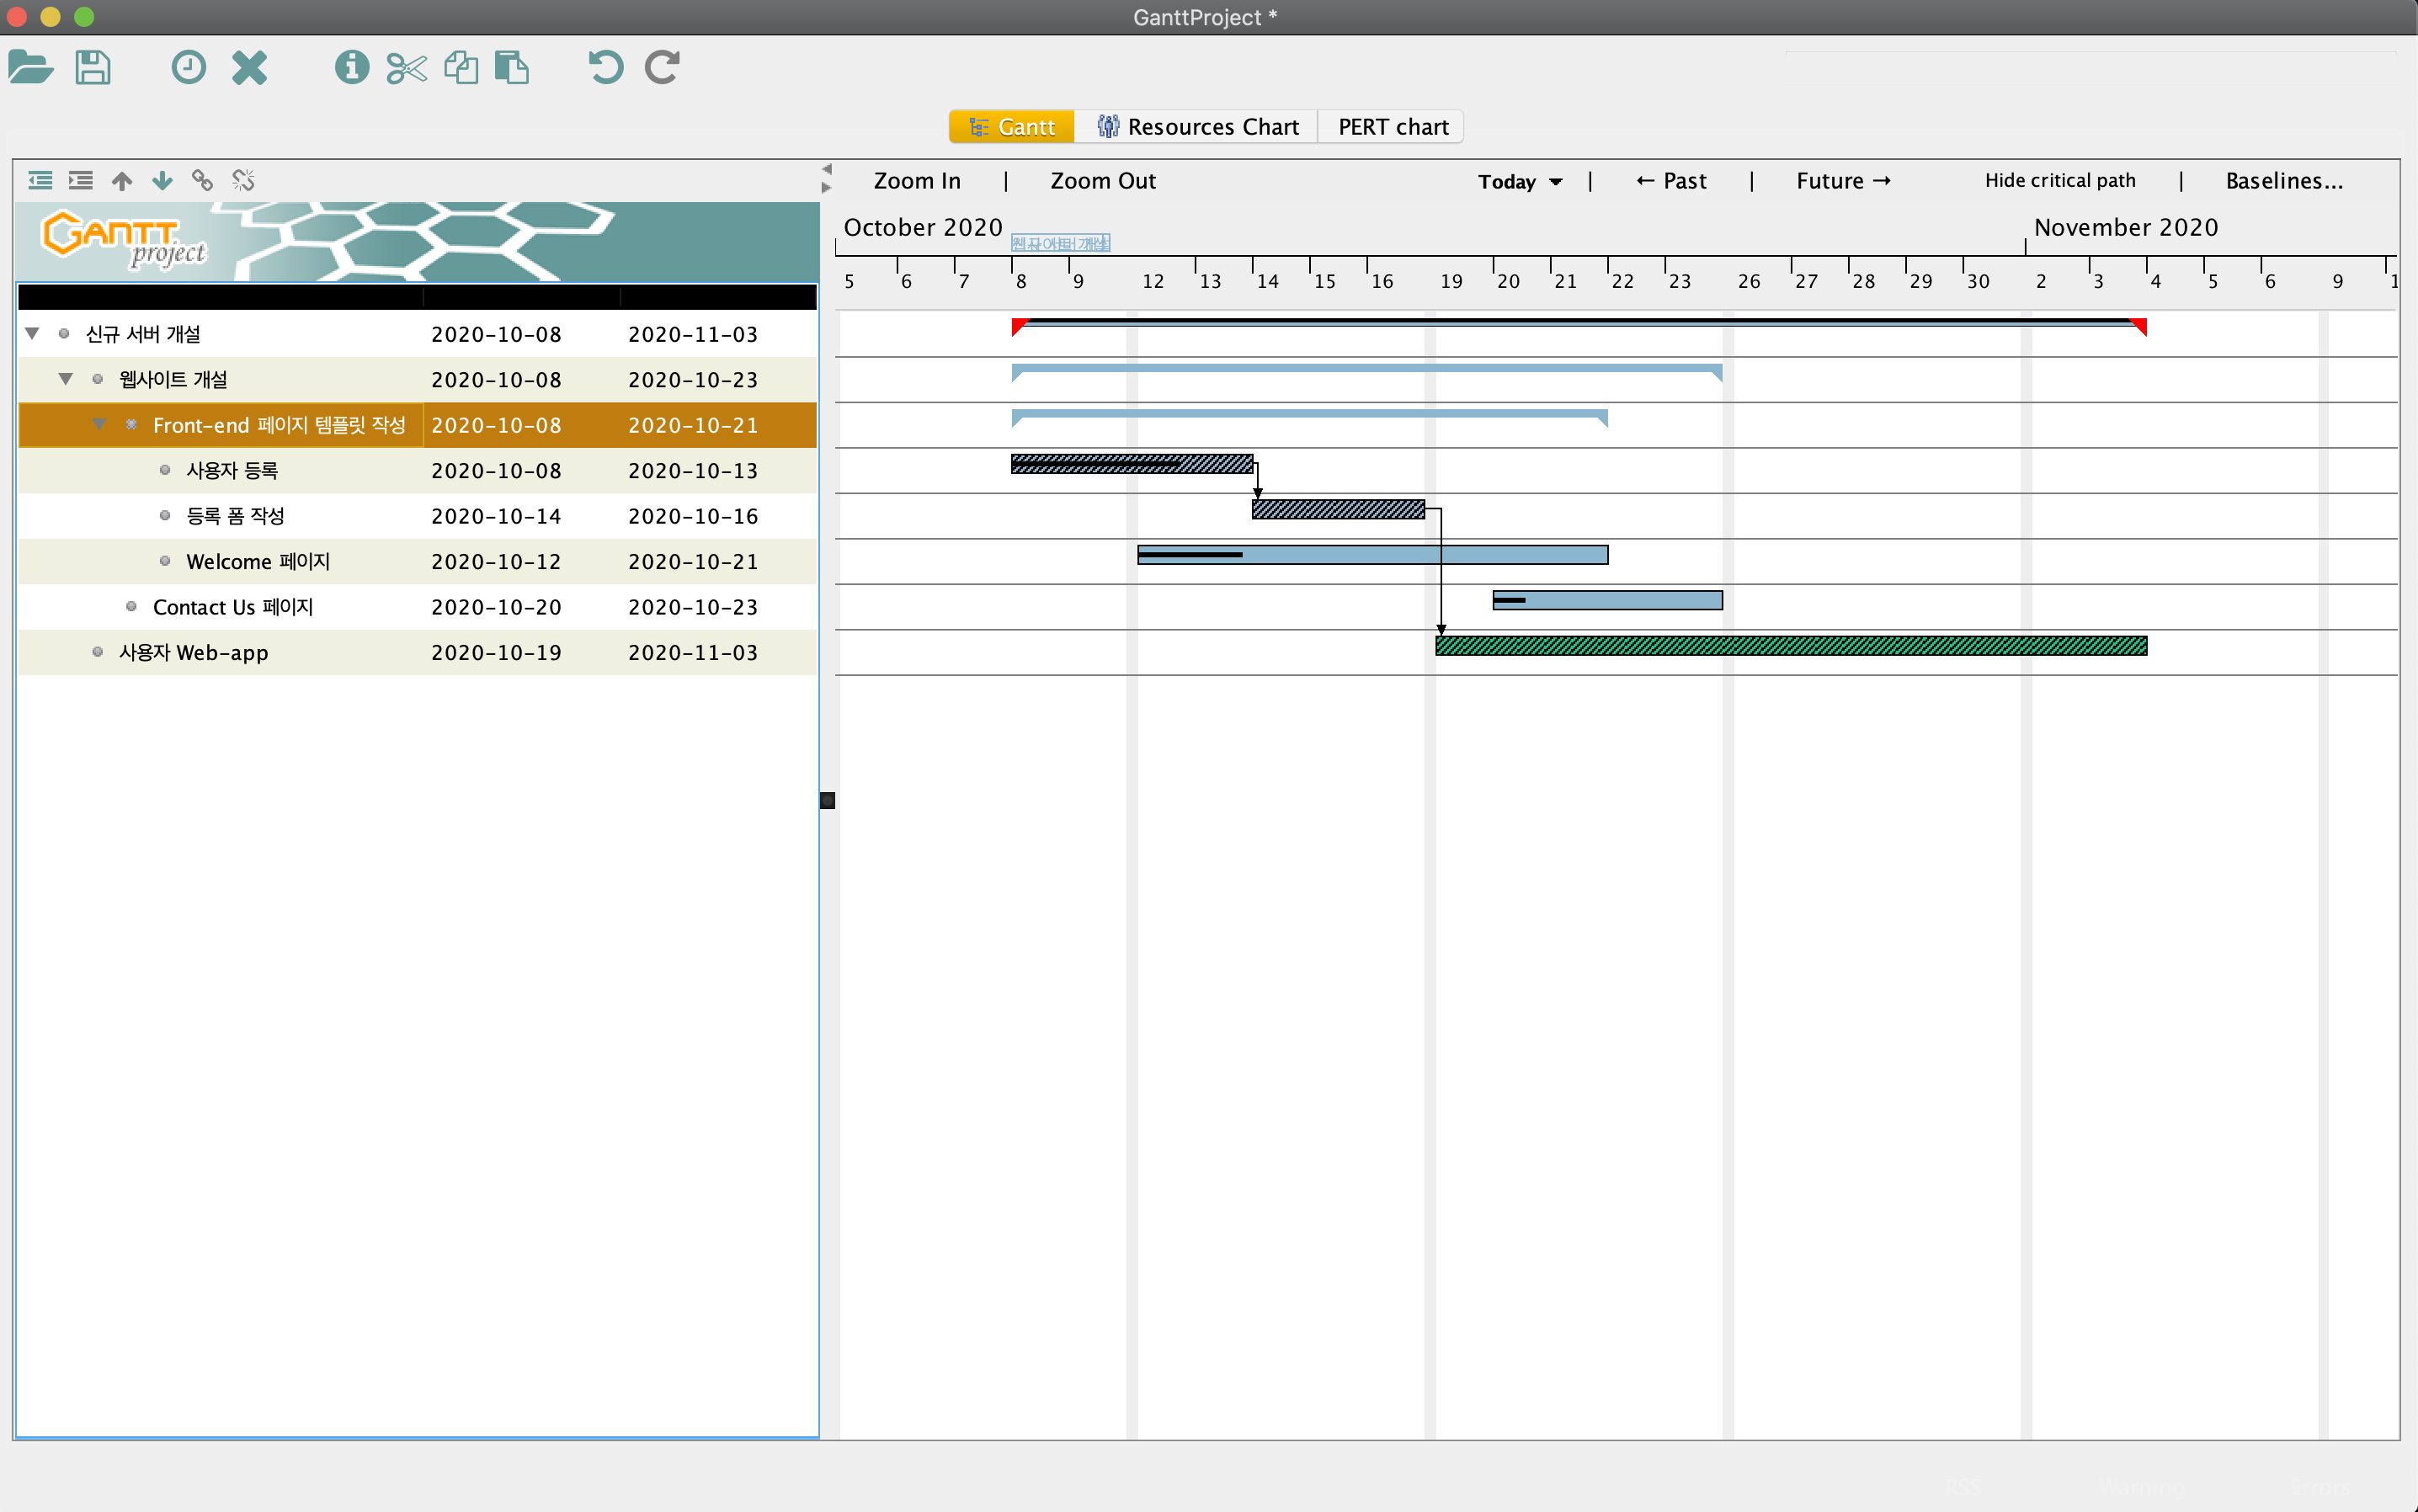This screenshot has height=1512, width=2418.
Task: Click the Unlink tasks broken-chain icon
Action: coord(243,180)
